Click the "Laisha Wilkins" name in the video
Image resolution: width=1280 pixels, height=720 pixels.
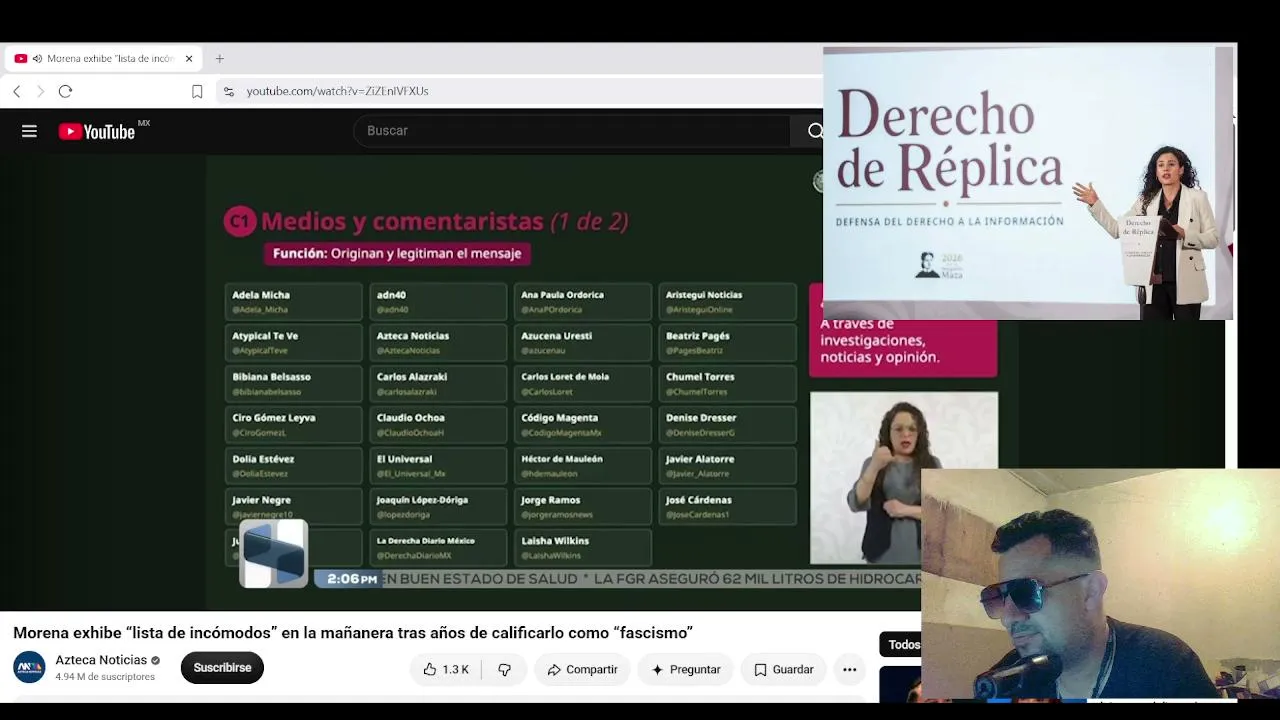pyautogui.click(x=555, y=541)
